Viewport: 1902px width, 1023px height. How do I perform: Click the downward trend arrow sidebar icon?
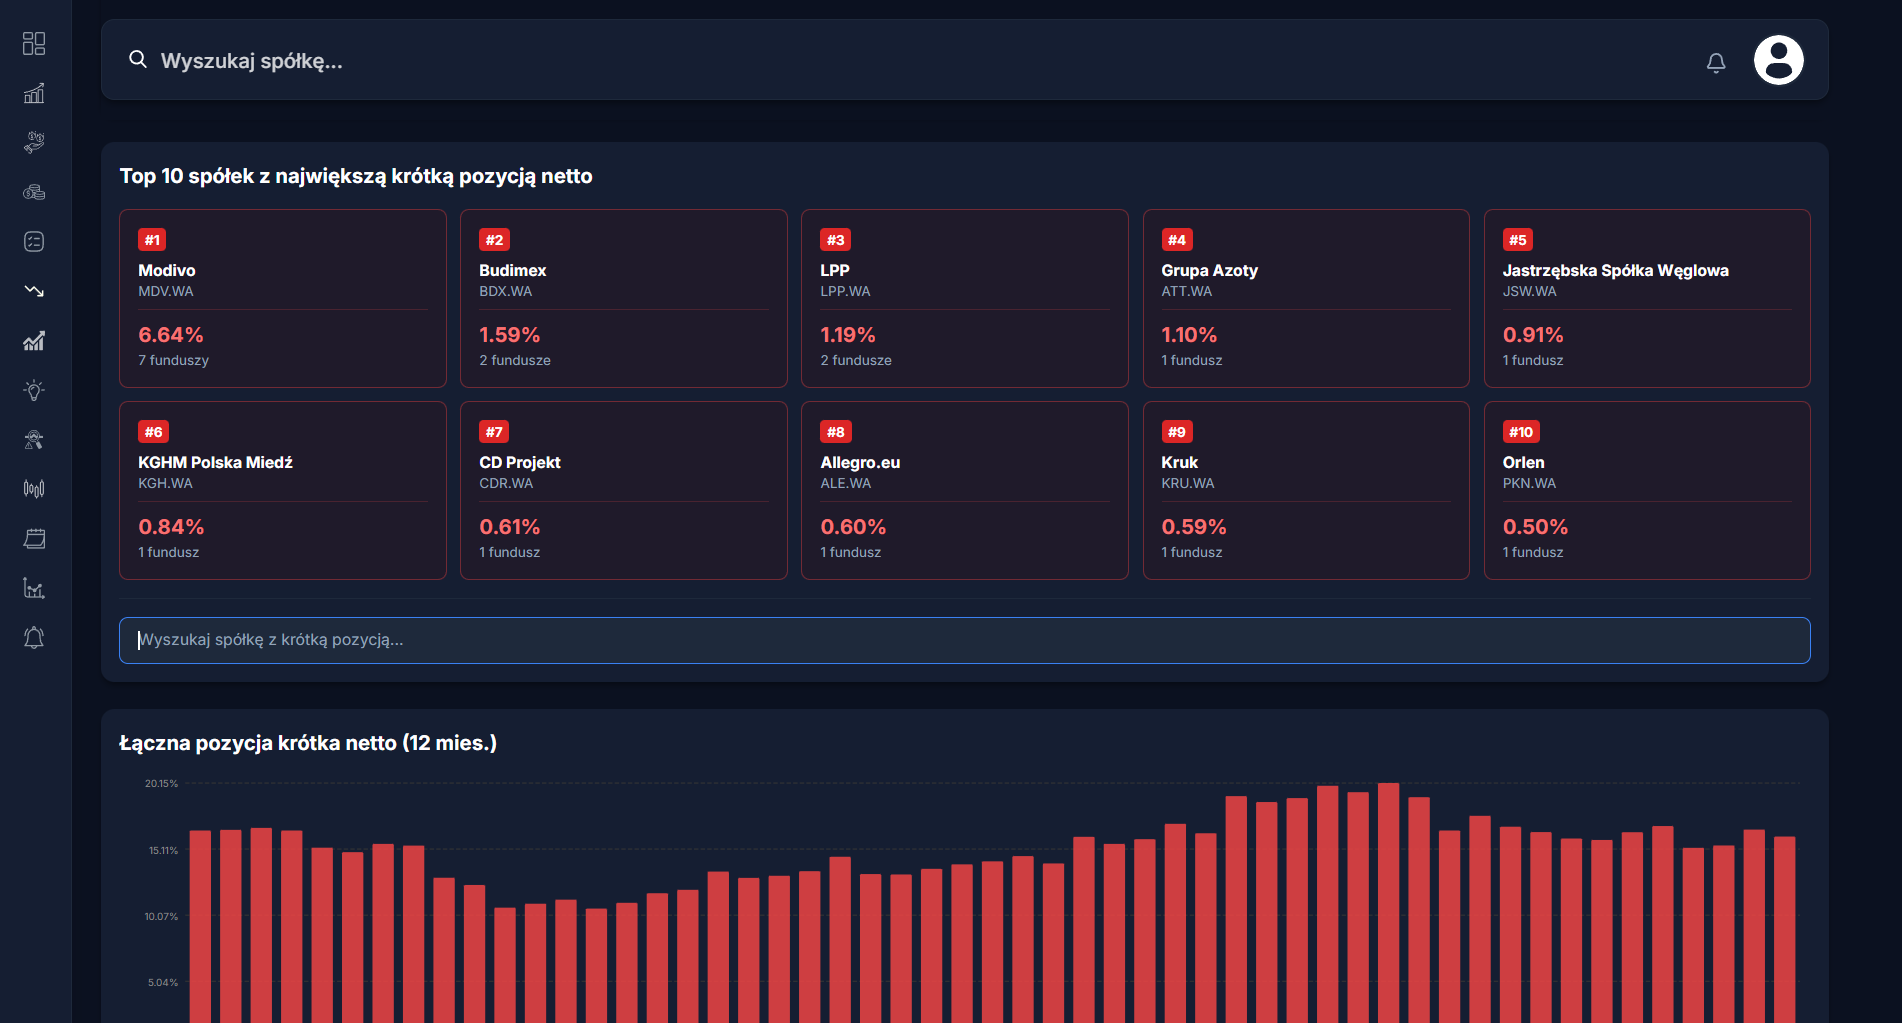pos(34,291)
